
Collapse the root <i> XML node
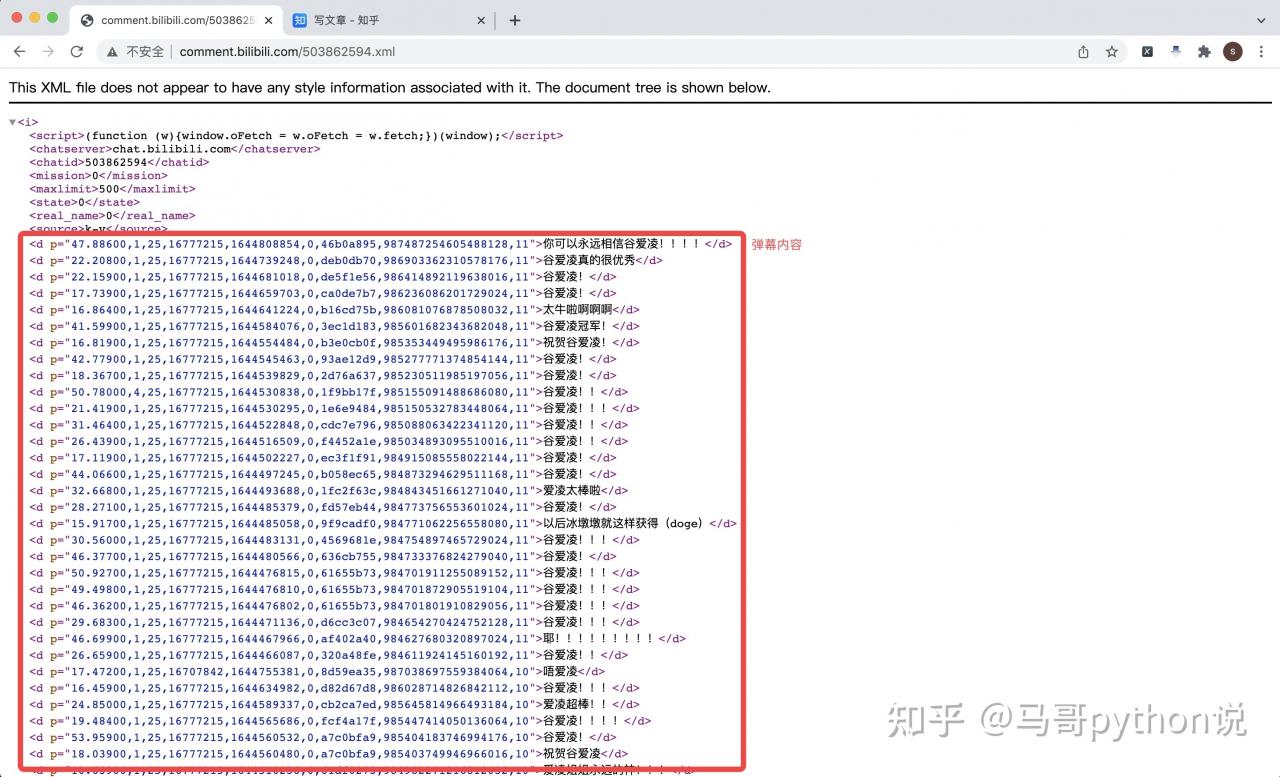[13, 123]
